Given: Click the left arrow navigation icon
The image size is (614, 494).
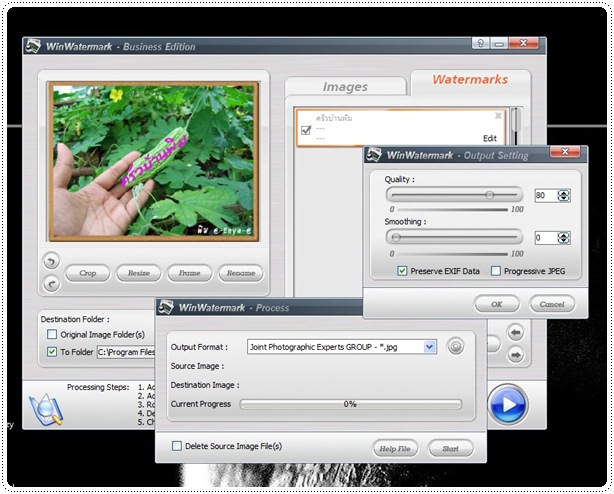Looking at the screenshot, I should 515,333.
